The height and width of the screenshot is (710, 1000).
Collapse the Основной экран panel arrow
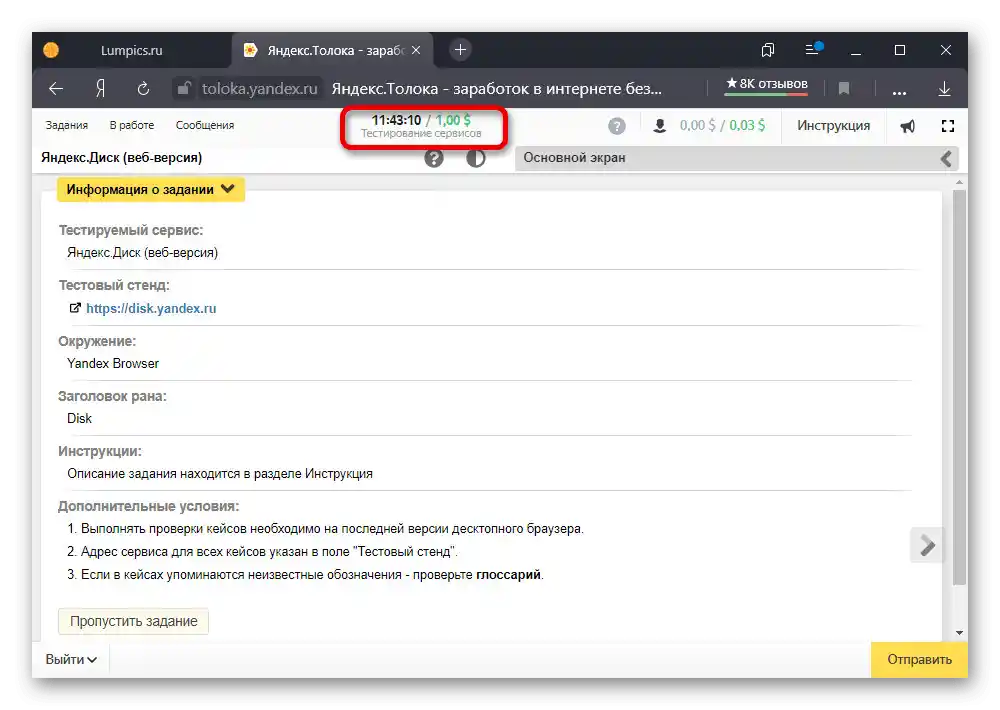click(946, 158)
